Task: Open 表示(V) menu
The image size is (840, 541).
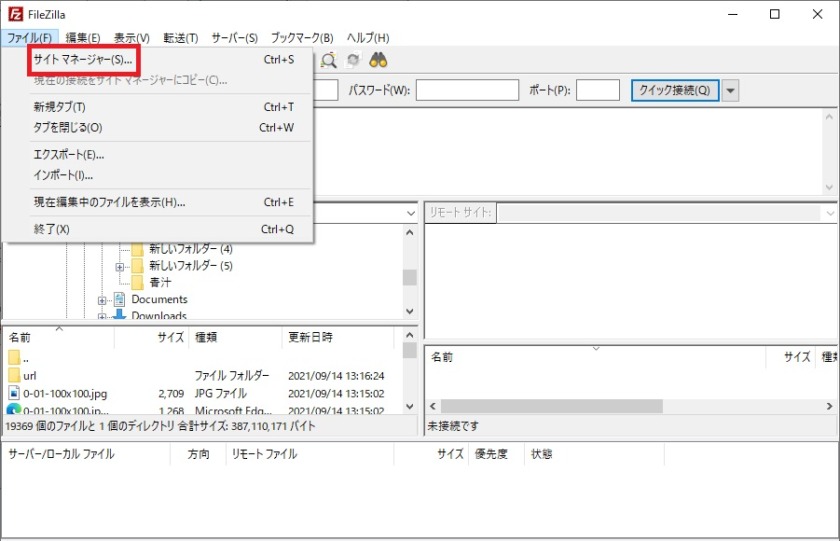Action: (x=131, y=38)
